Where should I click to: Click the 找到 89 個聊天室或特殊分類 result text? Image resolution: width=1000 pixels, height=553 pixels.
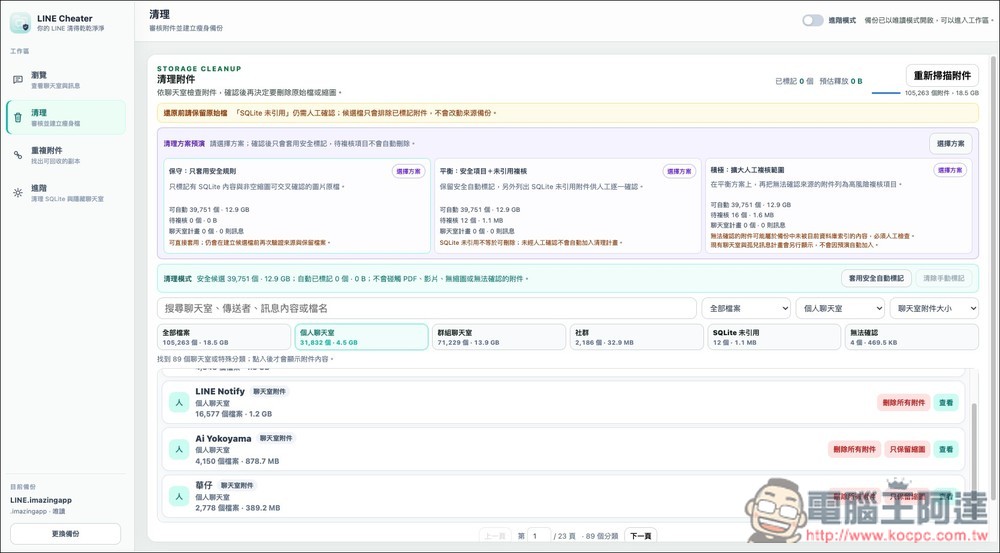(x=245, y=359)
